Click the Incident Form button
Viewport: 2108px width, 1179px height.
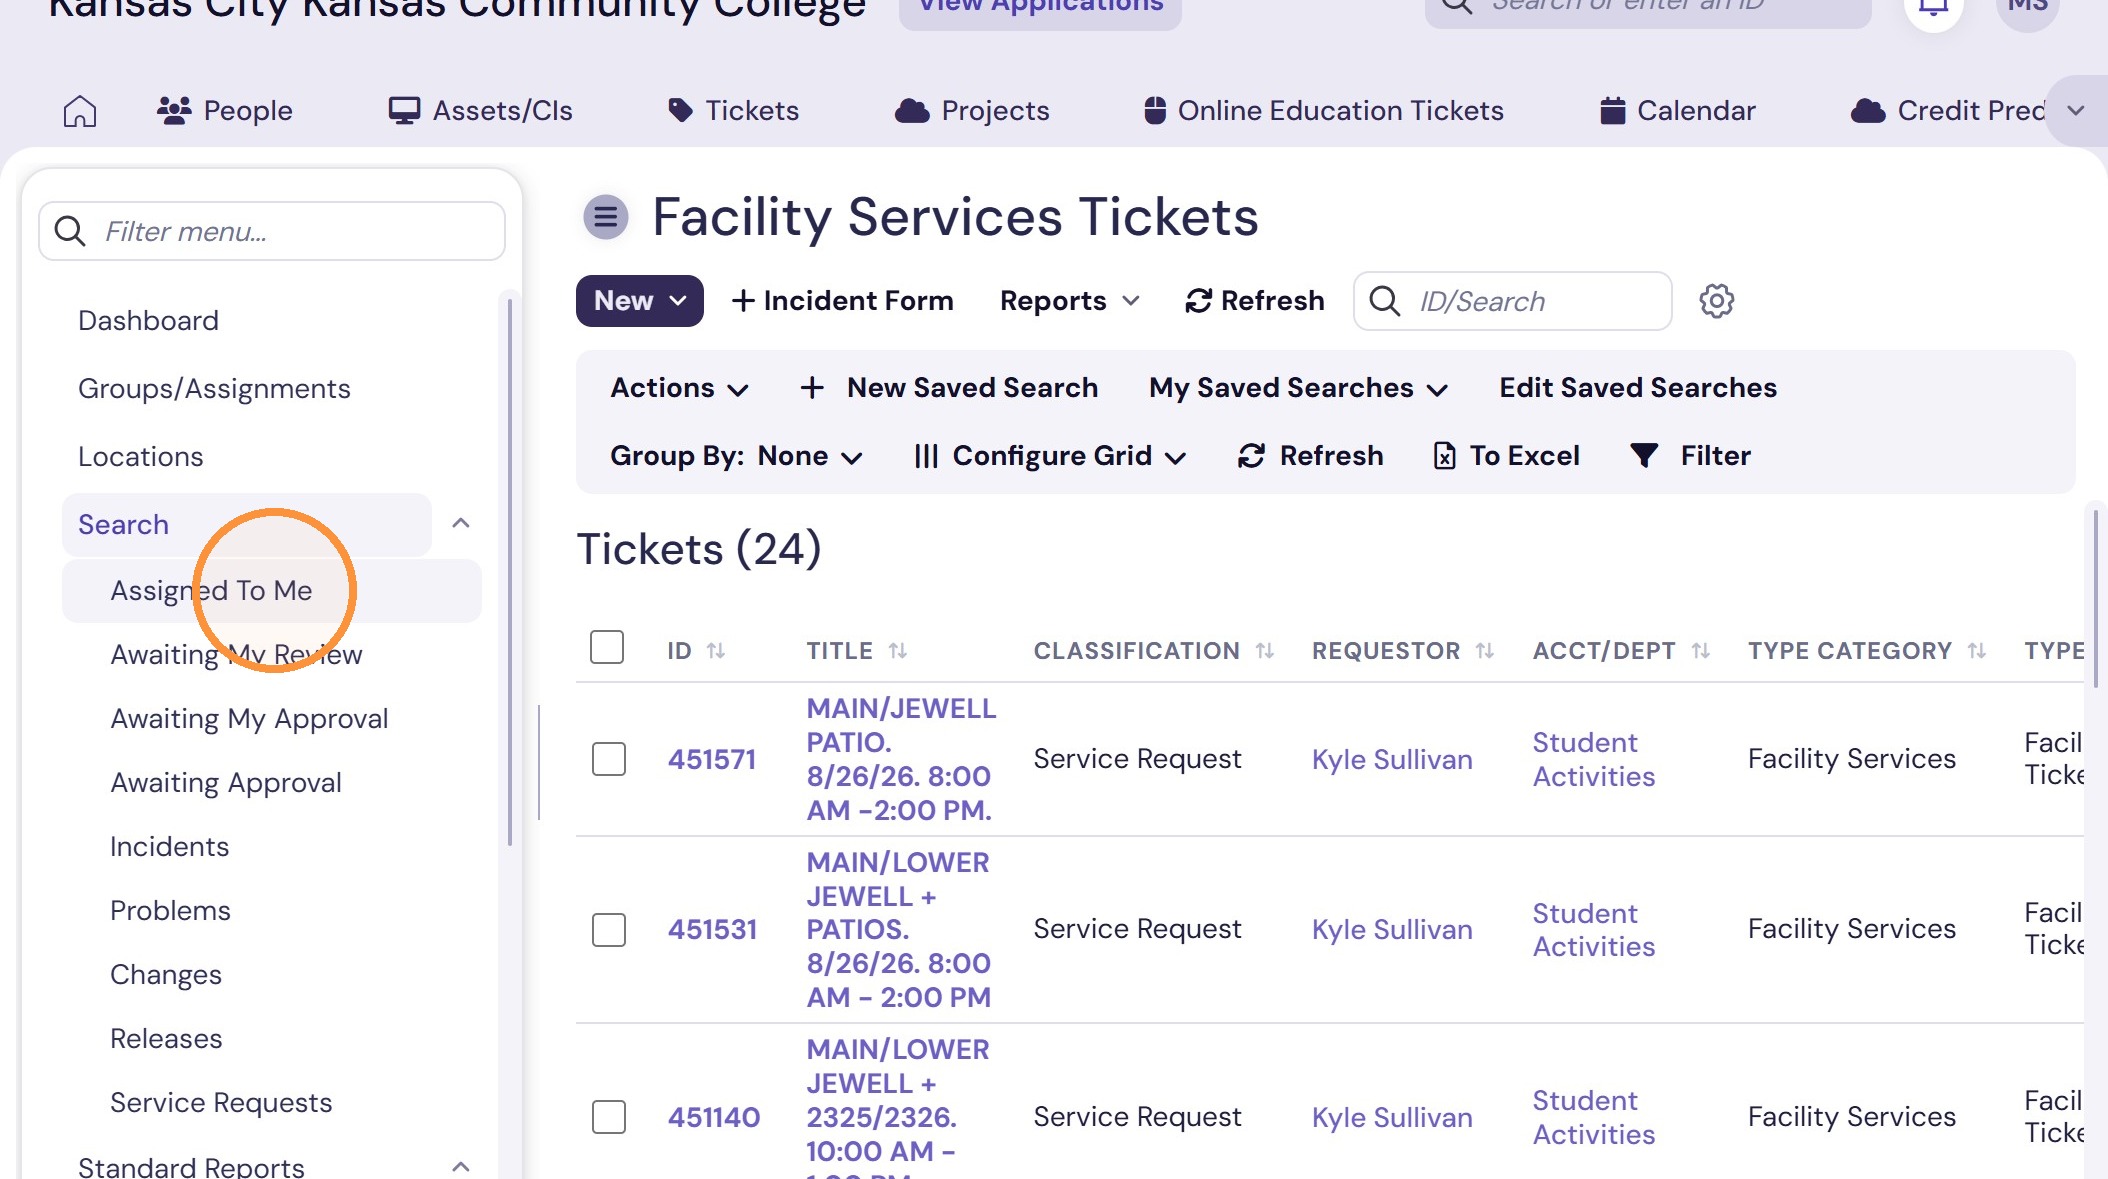(x=842, y=301)
